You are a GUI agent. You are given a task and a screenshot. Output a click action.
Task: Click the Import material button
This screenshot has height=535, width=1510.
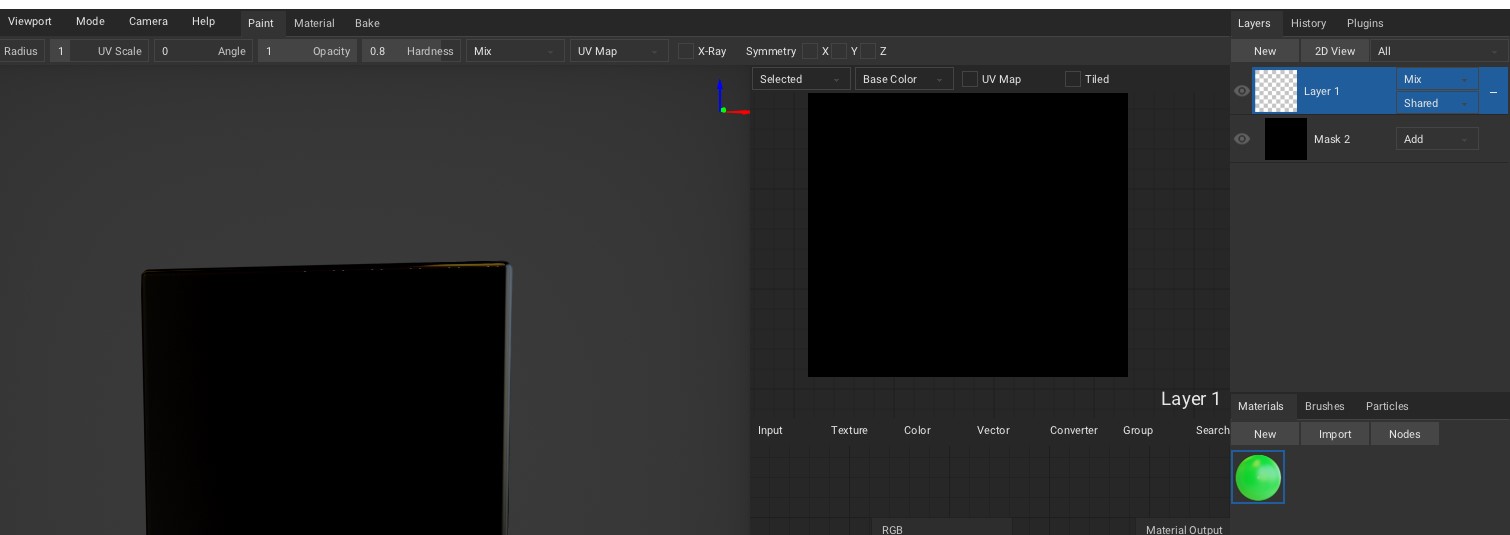(x=1335, y=434)
